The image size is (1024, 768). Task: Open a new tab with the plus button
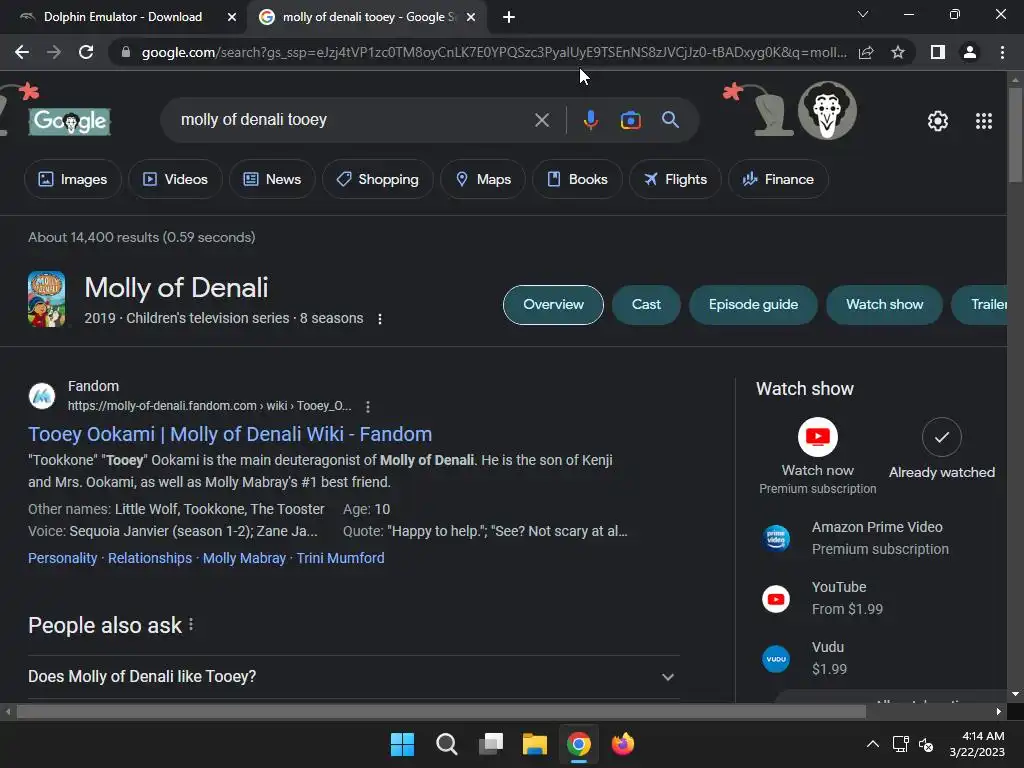(509, 17)
